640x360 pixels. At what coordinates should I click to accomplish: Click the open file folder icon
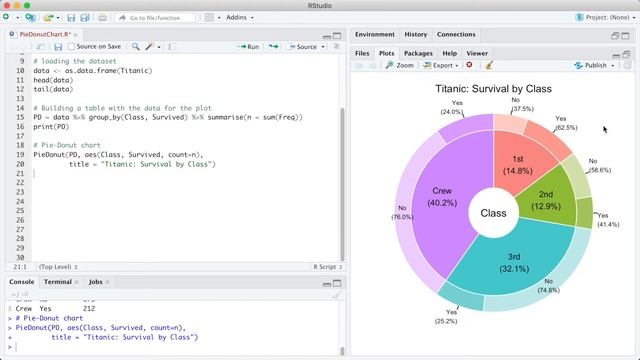pyautogui.click(x=48, y=18)
